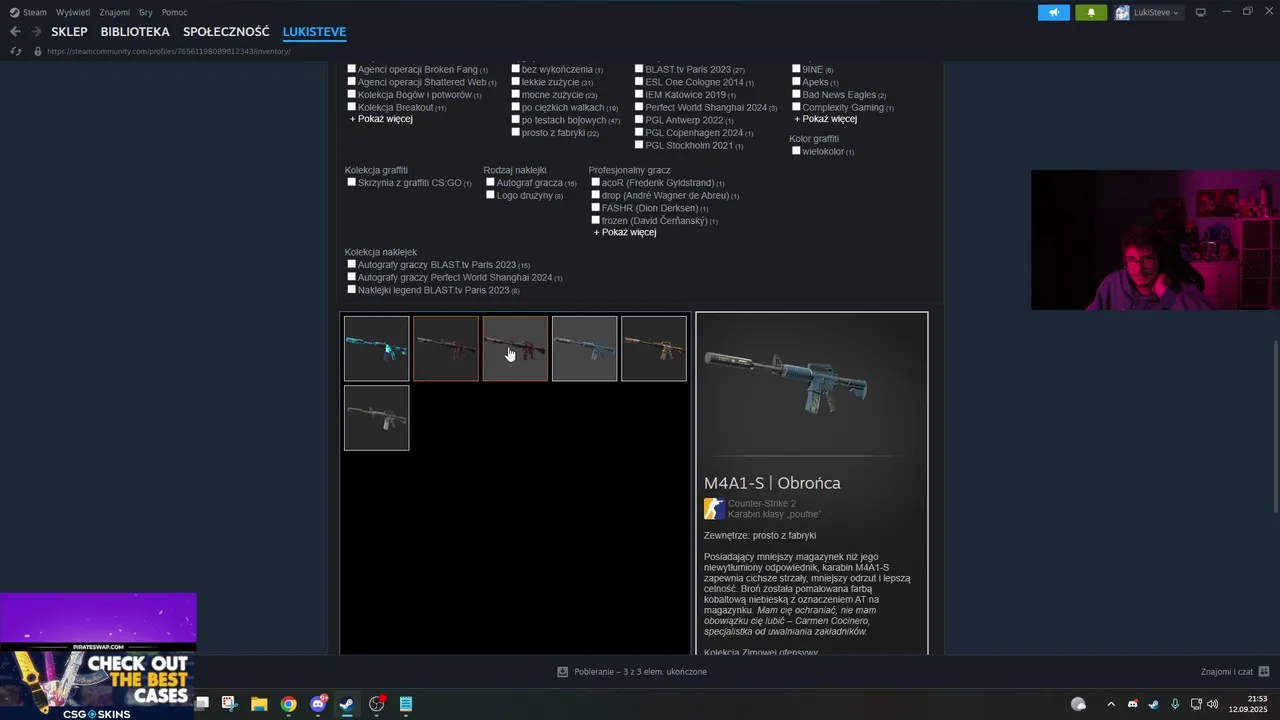Open the Pomoc menu
The width and height of the screenshot is (1280, 720).
click(174, 12)
